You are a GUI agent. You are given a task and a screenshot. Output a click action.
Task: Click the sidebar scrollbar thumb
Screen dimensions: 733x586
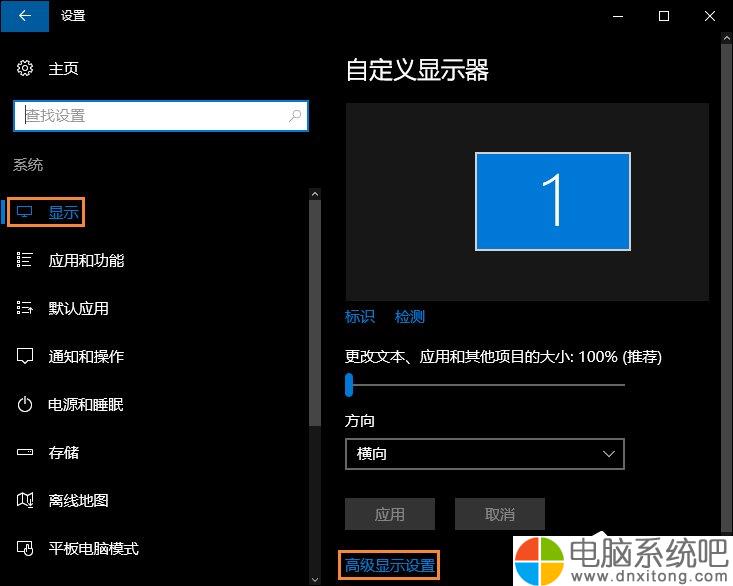pyautogui.click(x=315, y=313)
